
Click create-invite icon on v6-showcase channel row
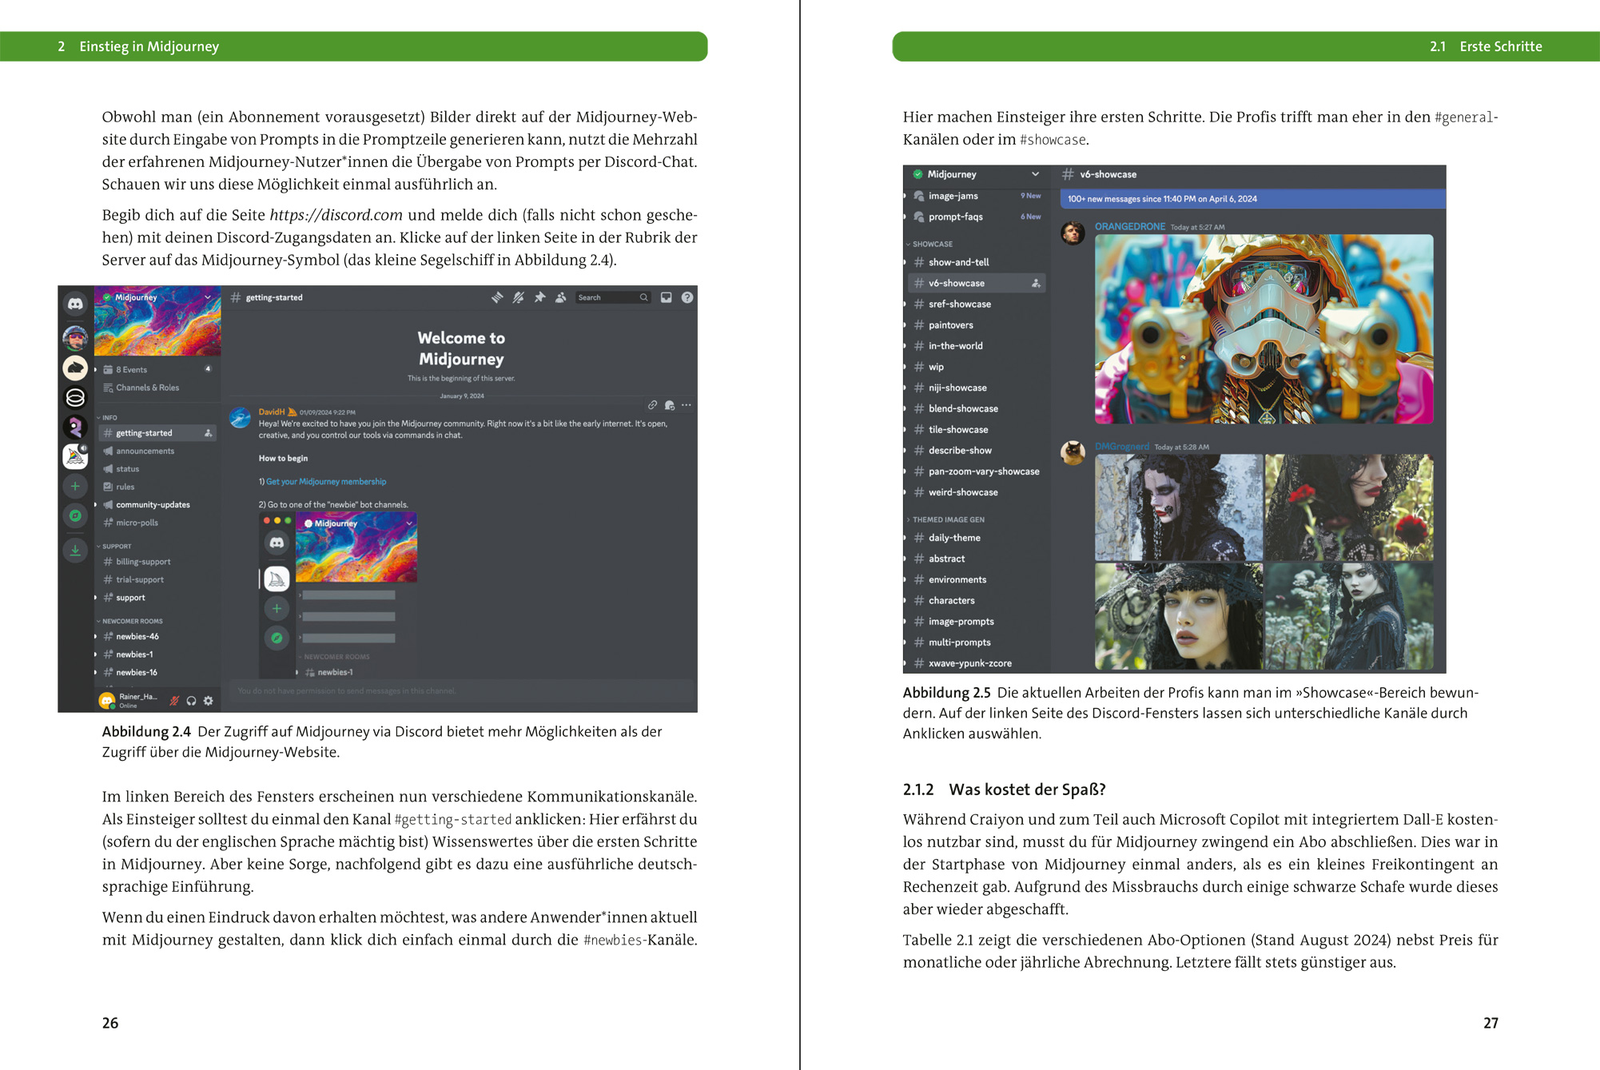tap(1036, 283)
